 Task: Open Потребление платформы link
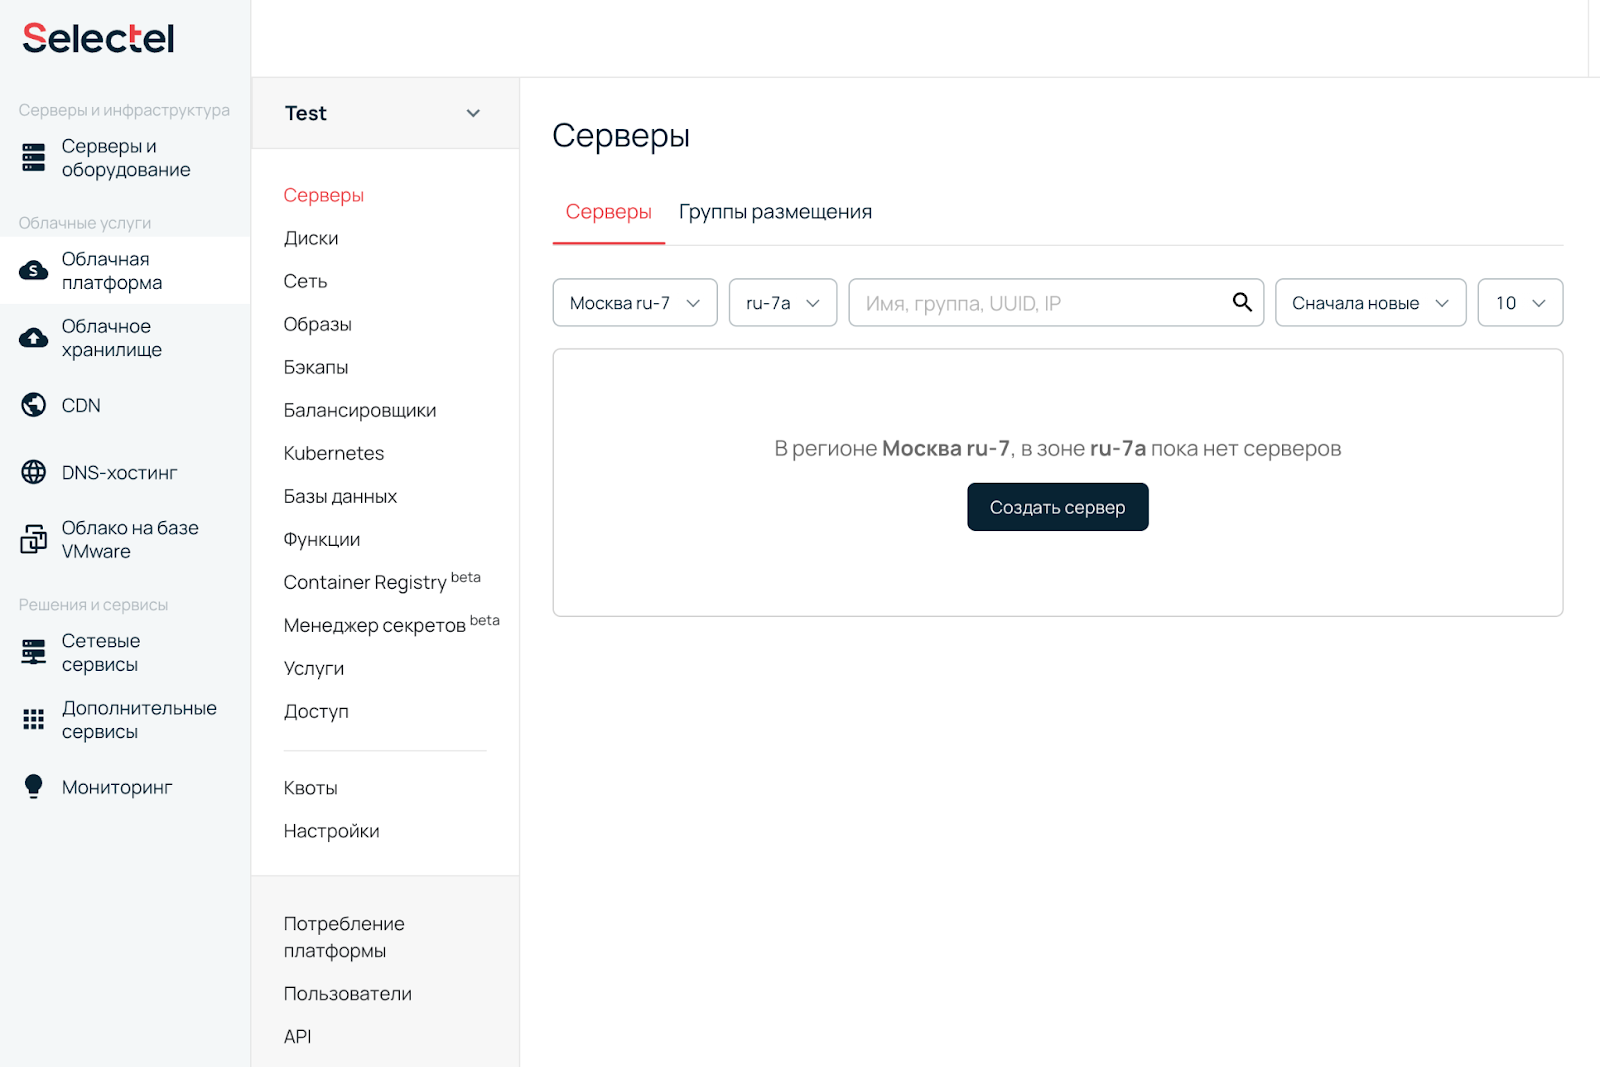pos(344,937)
